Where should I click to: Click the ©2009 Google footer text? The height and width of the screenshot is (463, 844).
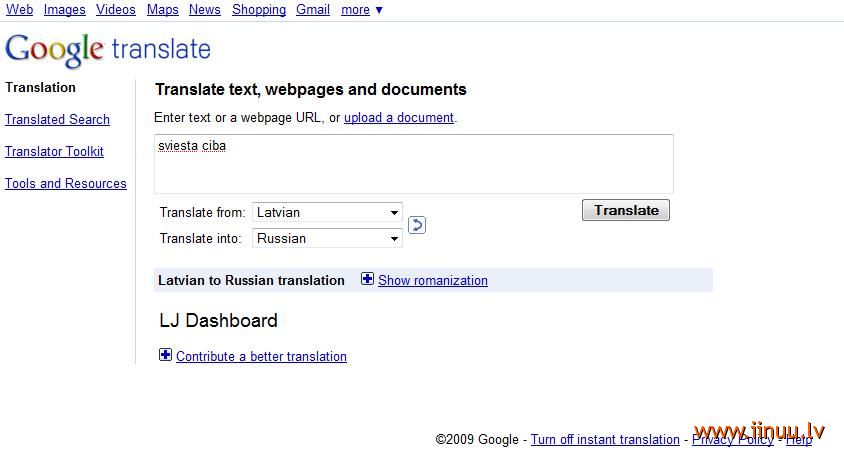coord(477,439)
